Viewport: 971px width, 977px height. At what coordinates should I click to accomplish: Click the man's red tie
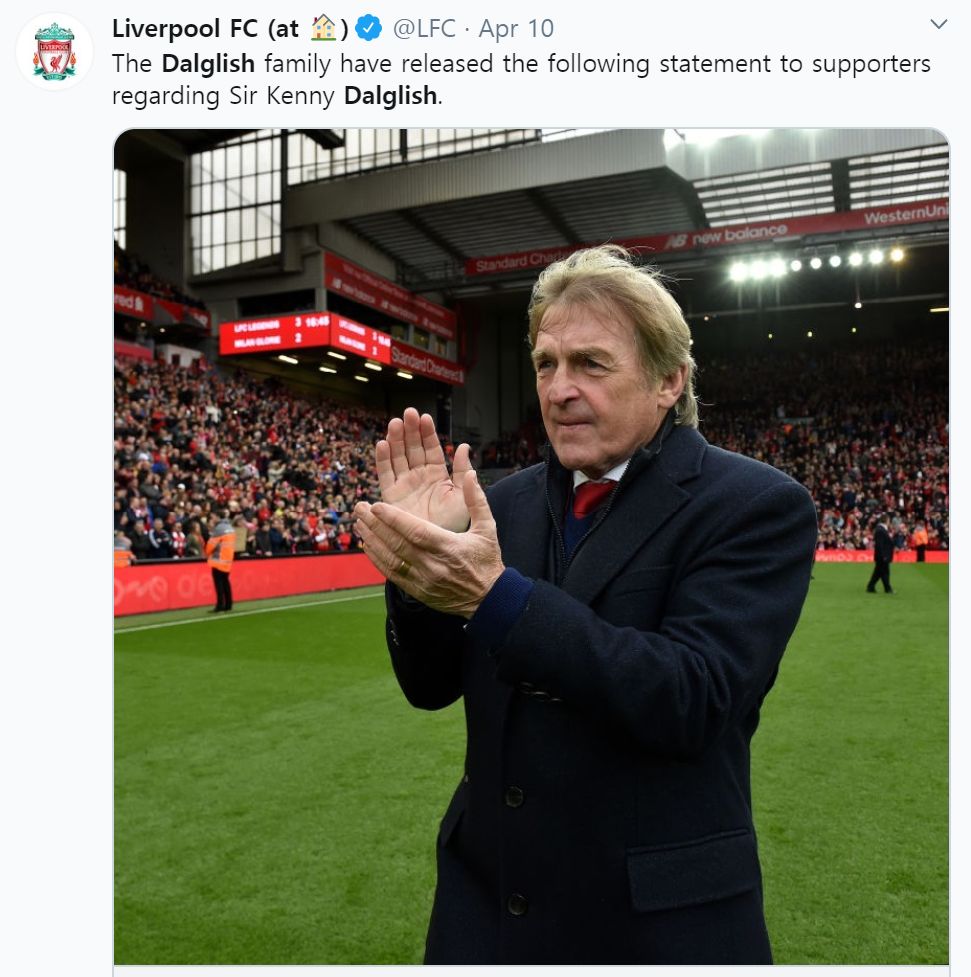591,496
